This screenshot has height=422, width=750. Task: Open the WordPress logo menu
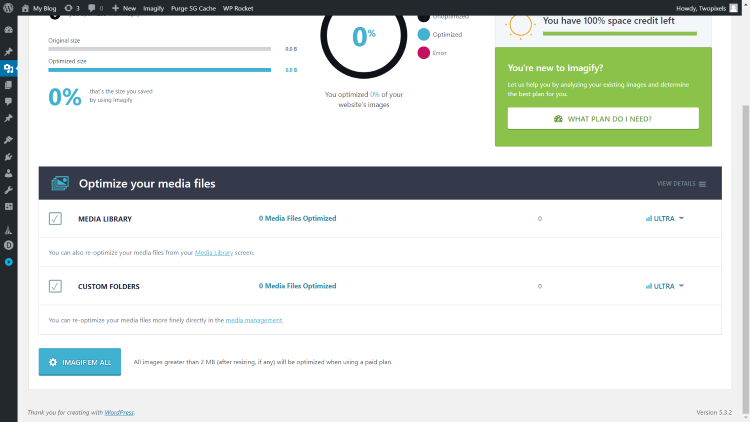8,8
